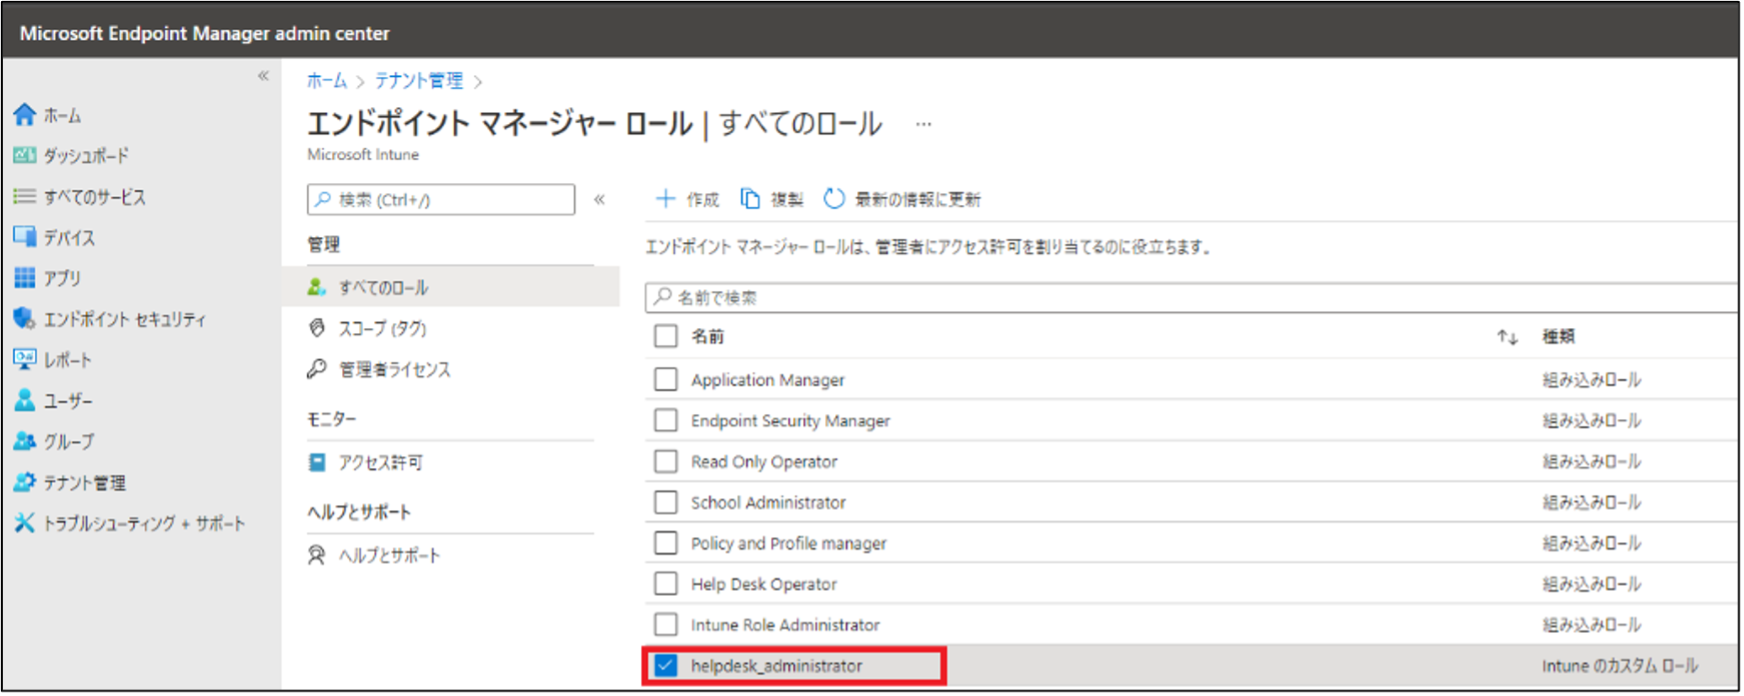
Task: Check the School Administrator checkbox
Action: coord(666,502)
